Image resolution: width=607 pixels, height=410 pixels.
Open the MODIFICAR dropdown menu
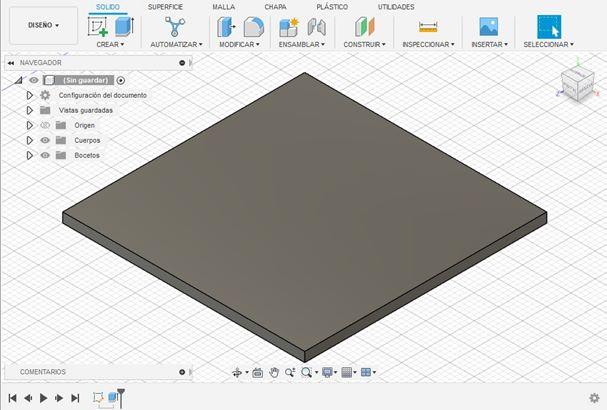pos(239,45)
